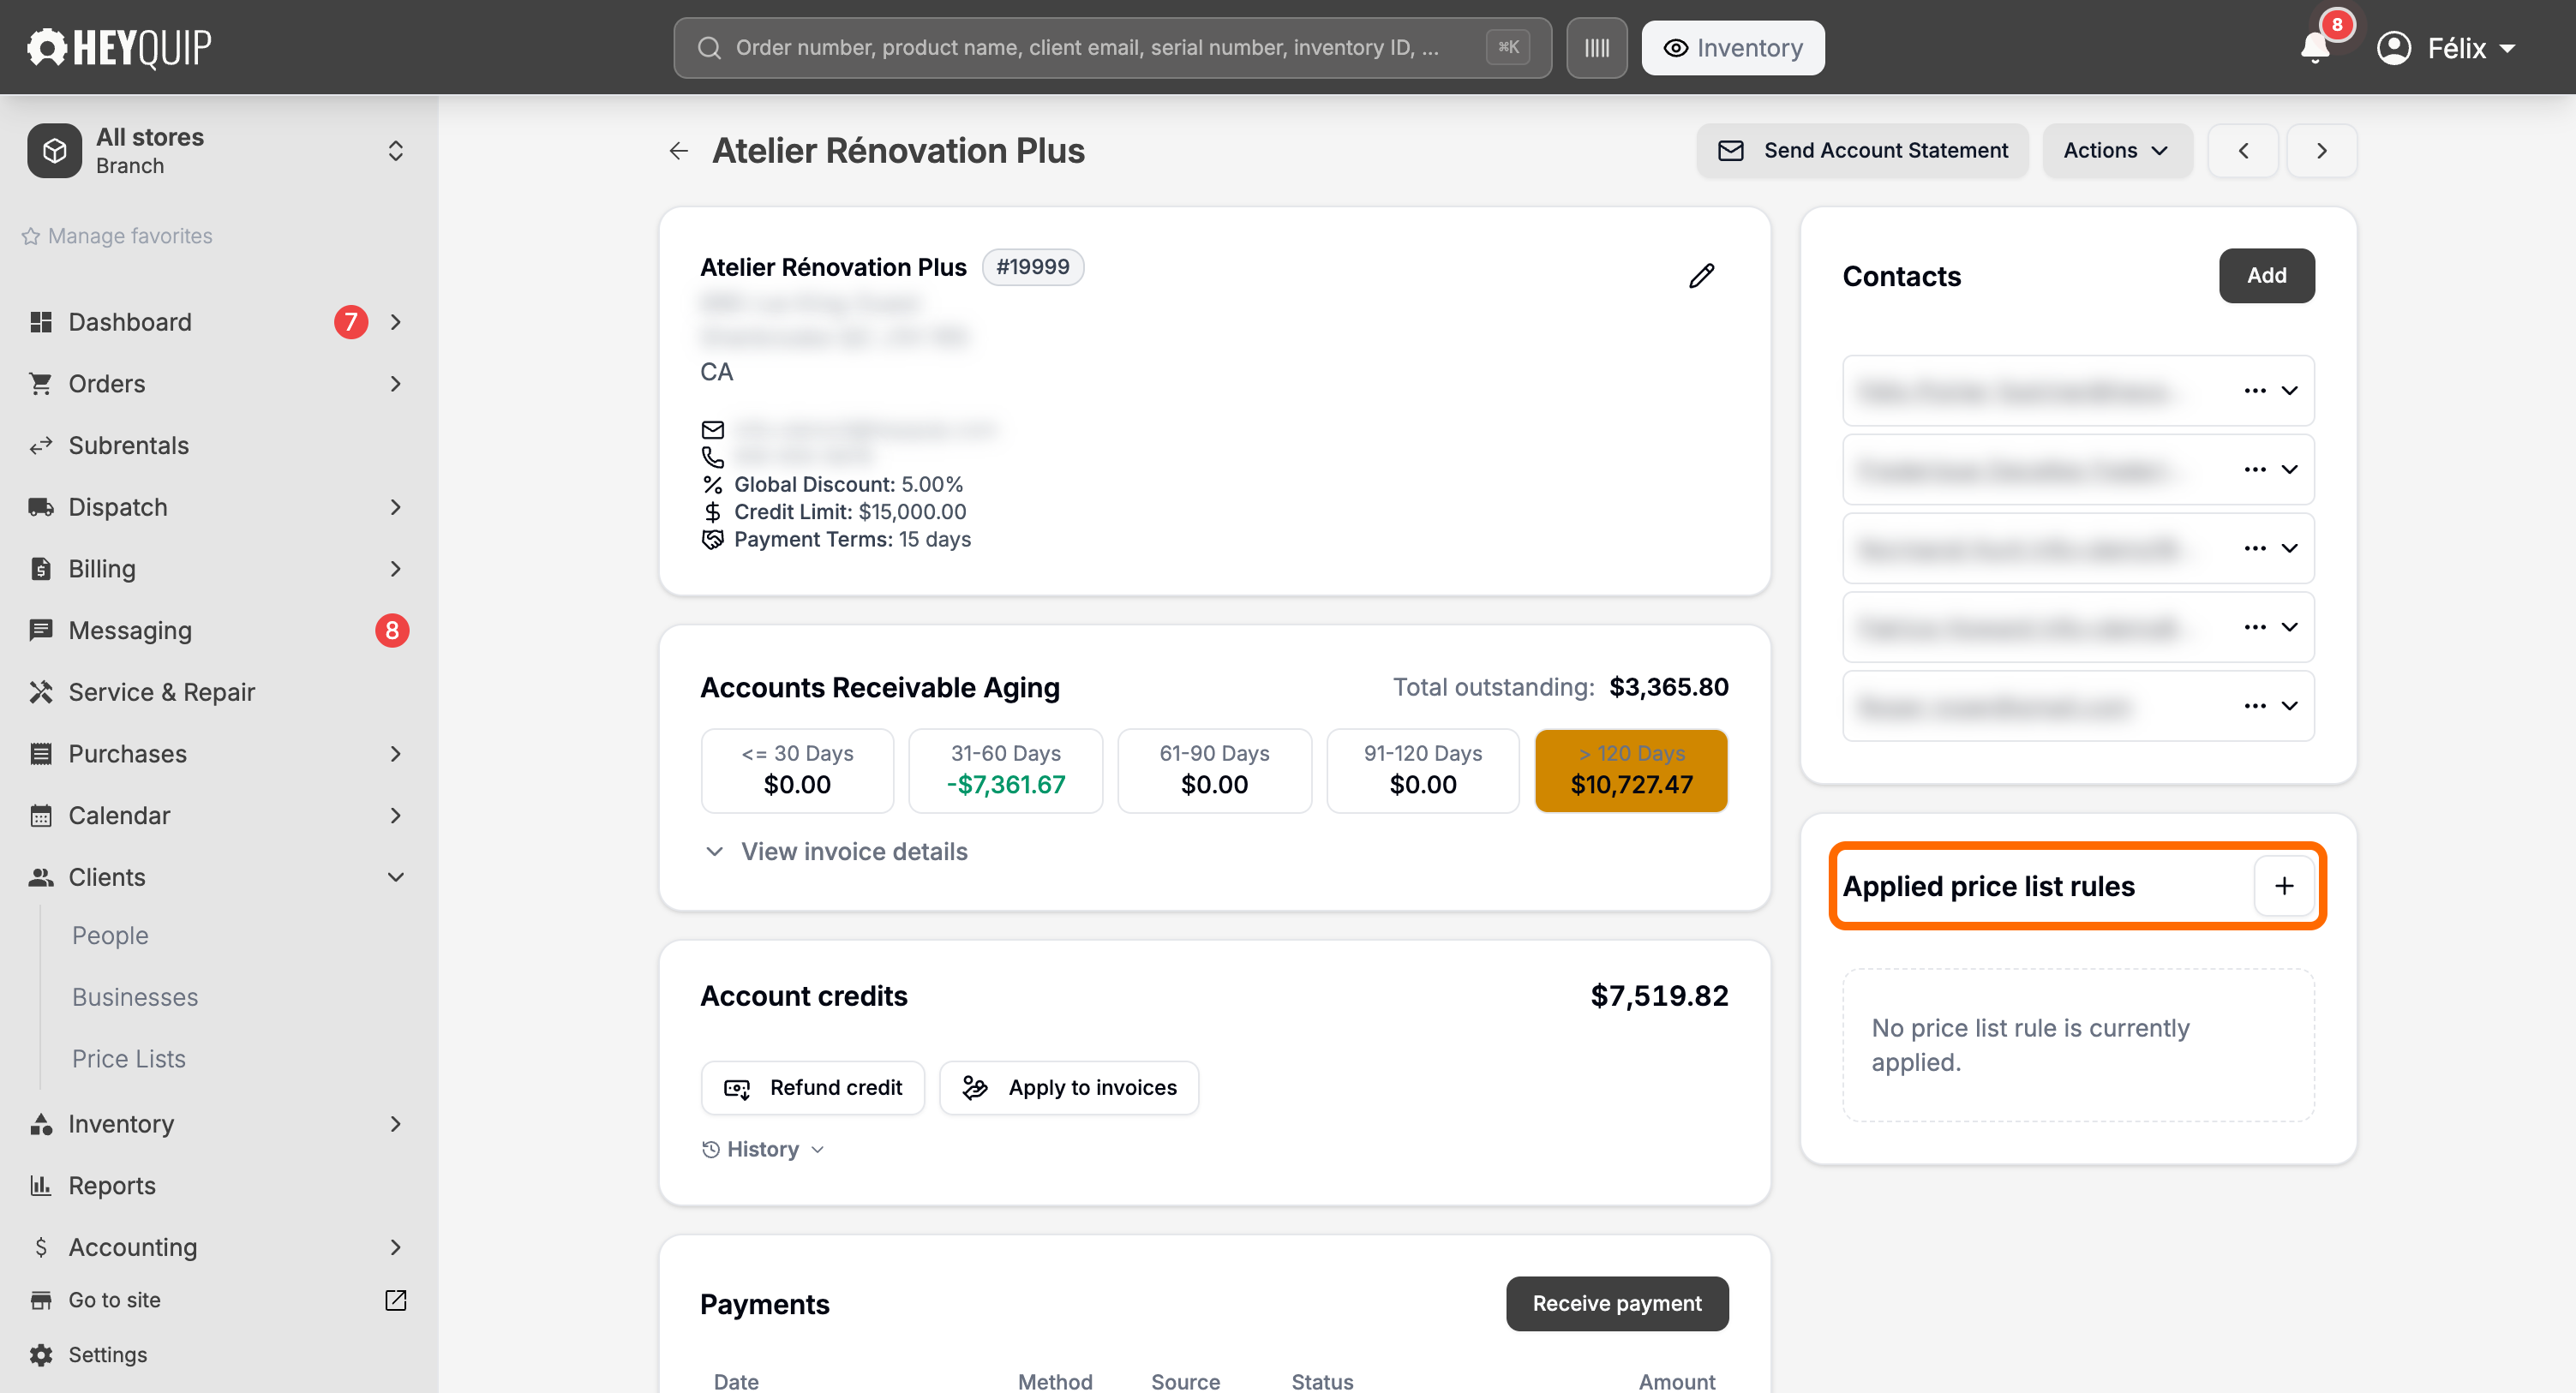Open the All stores branch selector
Image resolution: width=2576 pixels, height=1393 pixels.
218,151
